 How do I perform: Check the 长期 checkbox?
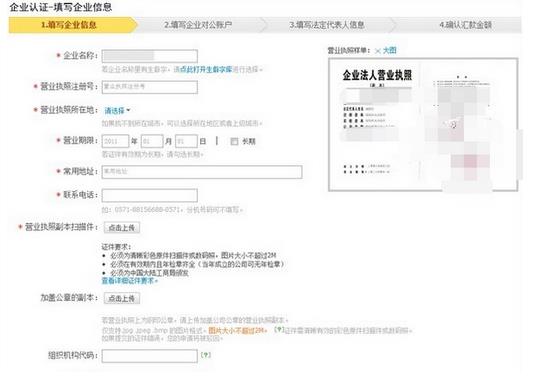[234, 141]
